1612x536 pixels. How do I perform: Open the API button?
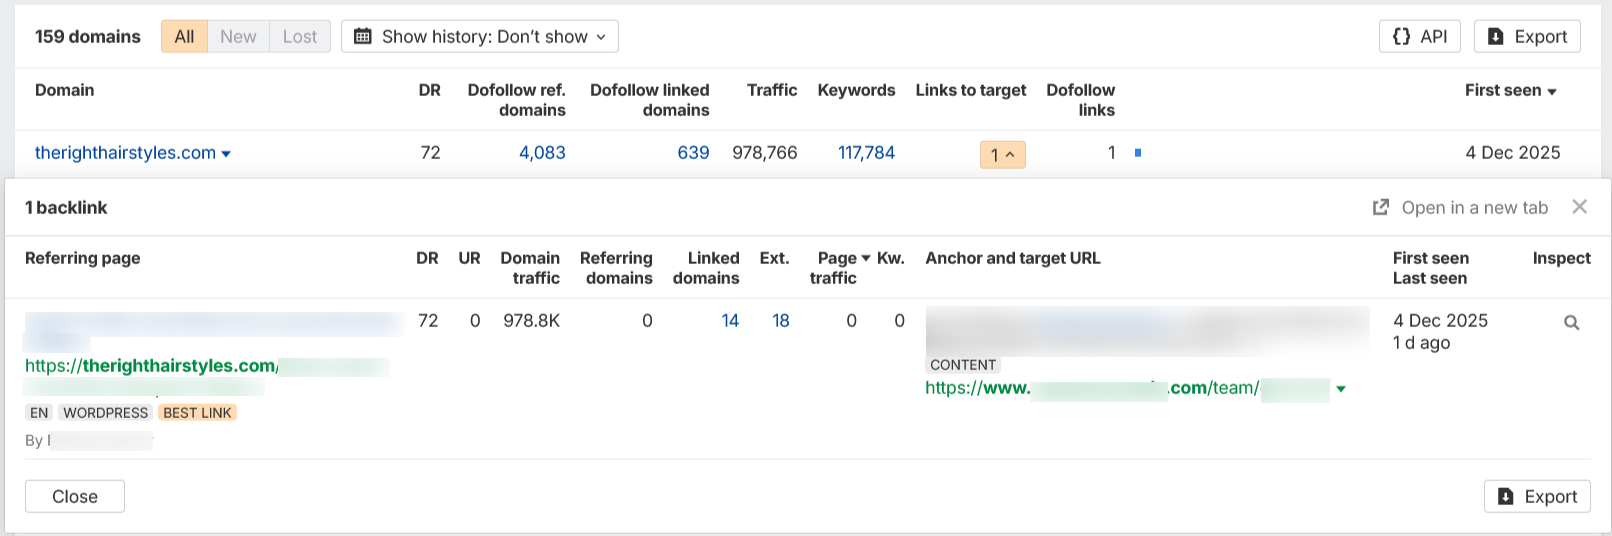tap(1420, 37)
